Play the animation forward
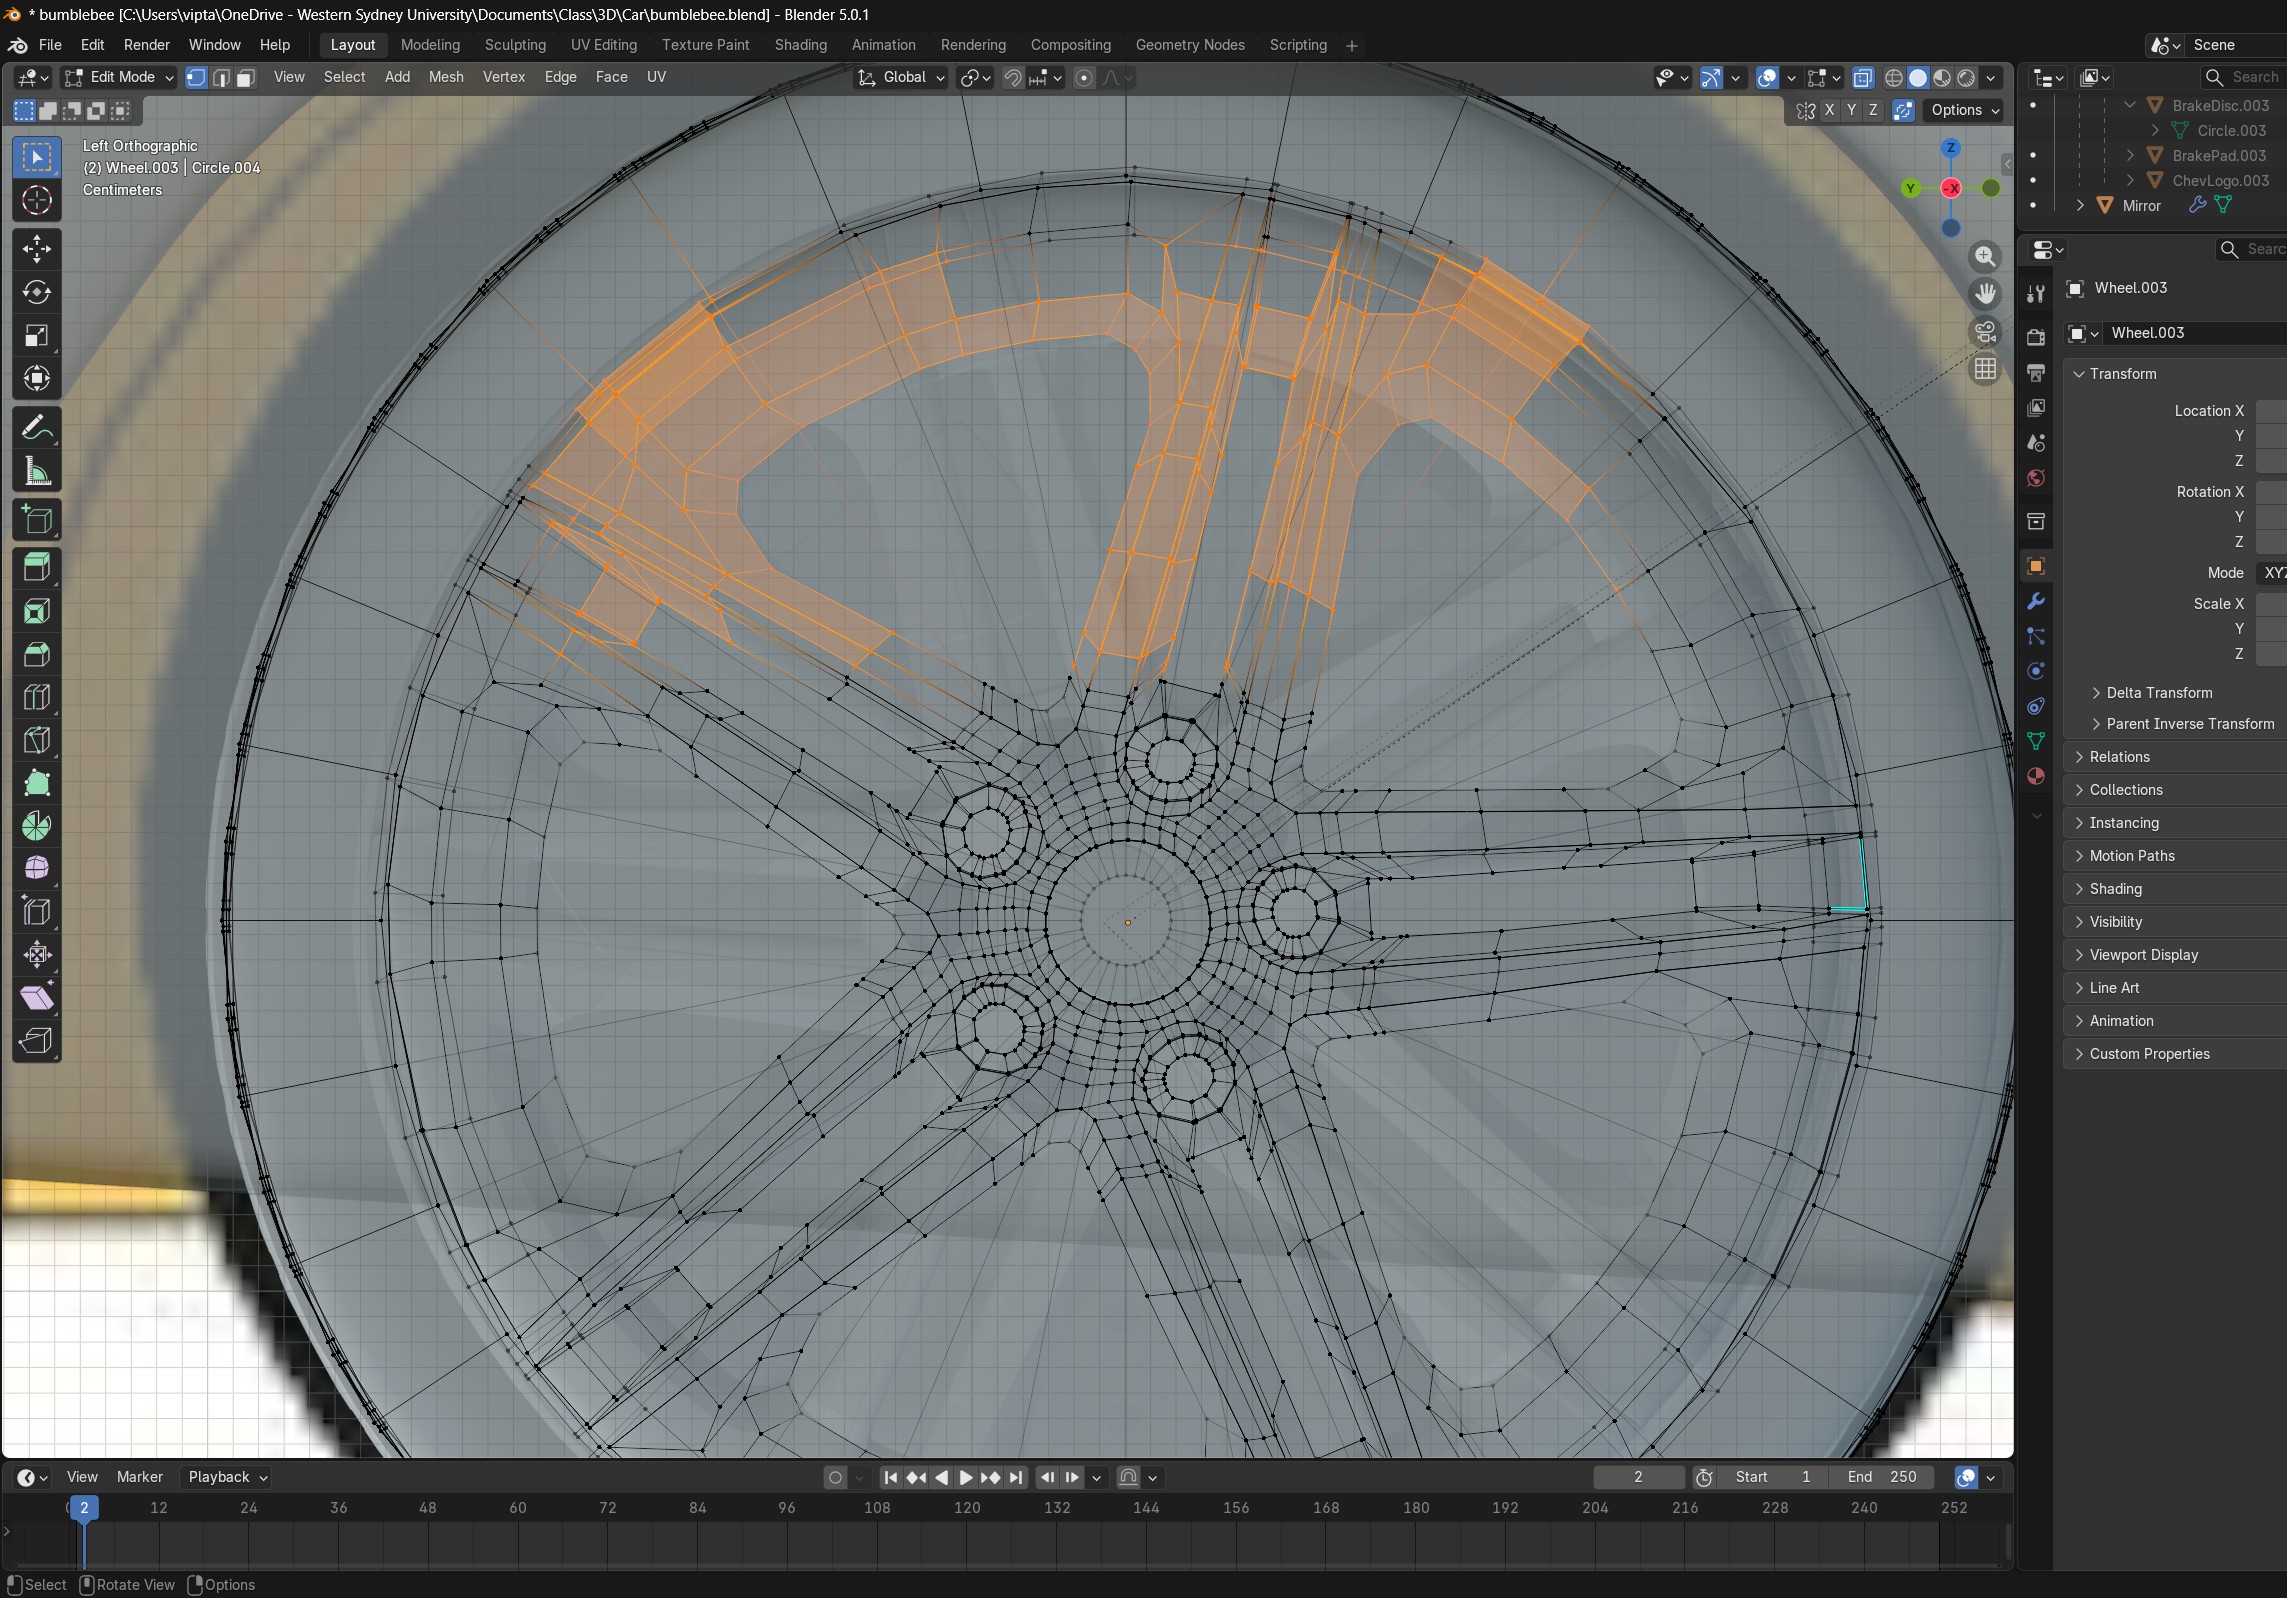Viewport: 2287px width, 1598px height. 965,1477
